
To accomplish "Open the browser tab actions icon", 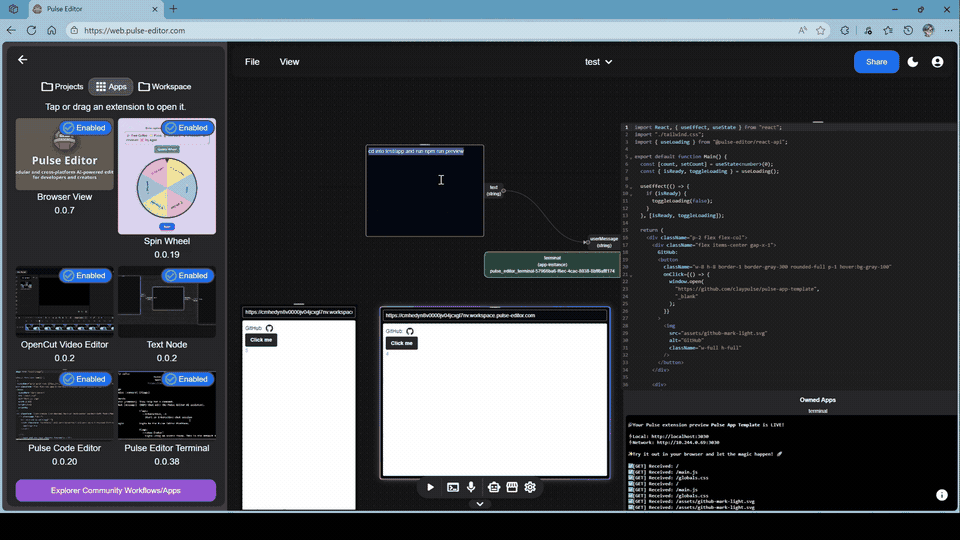I will (x=13, y=9).
